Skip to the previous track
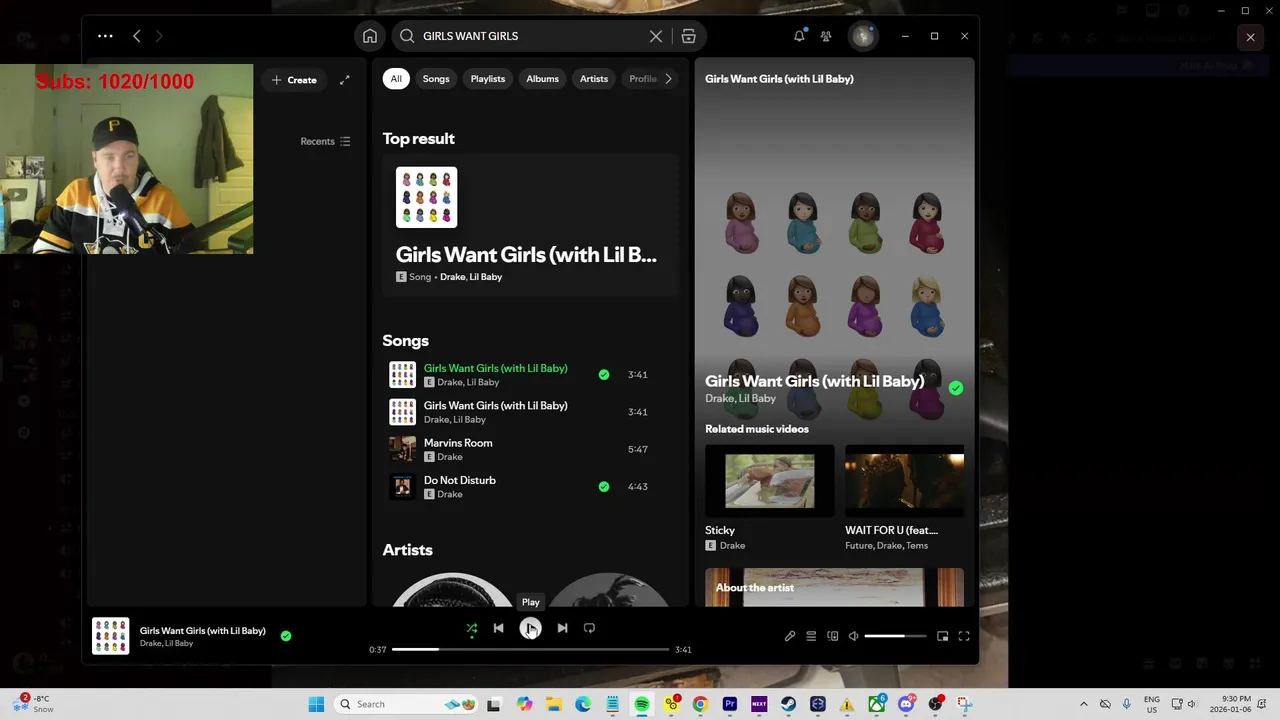 click(x=498, y=628)
